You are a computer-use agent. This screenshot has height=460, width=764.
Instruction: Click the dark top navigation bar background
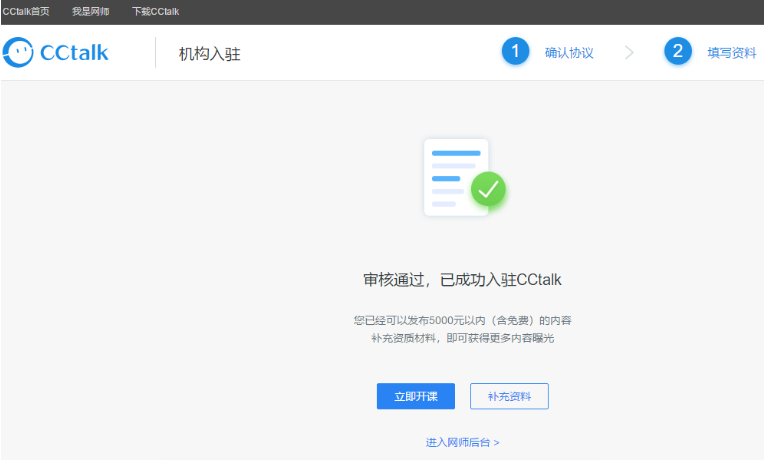(439, 12)
